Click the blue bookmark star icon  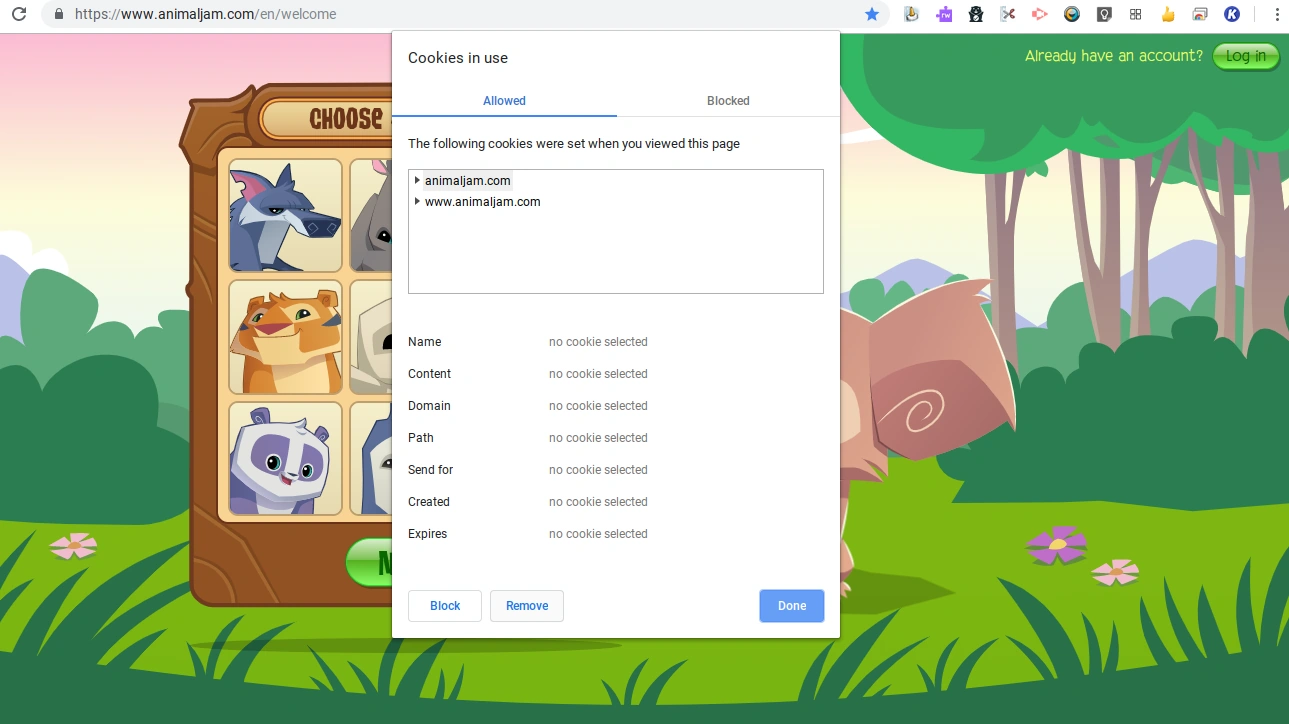click(x=872, y=15)
